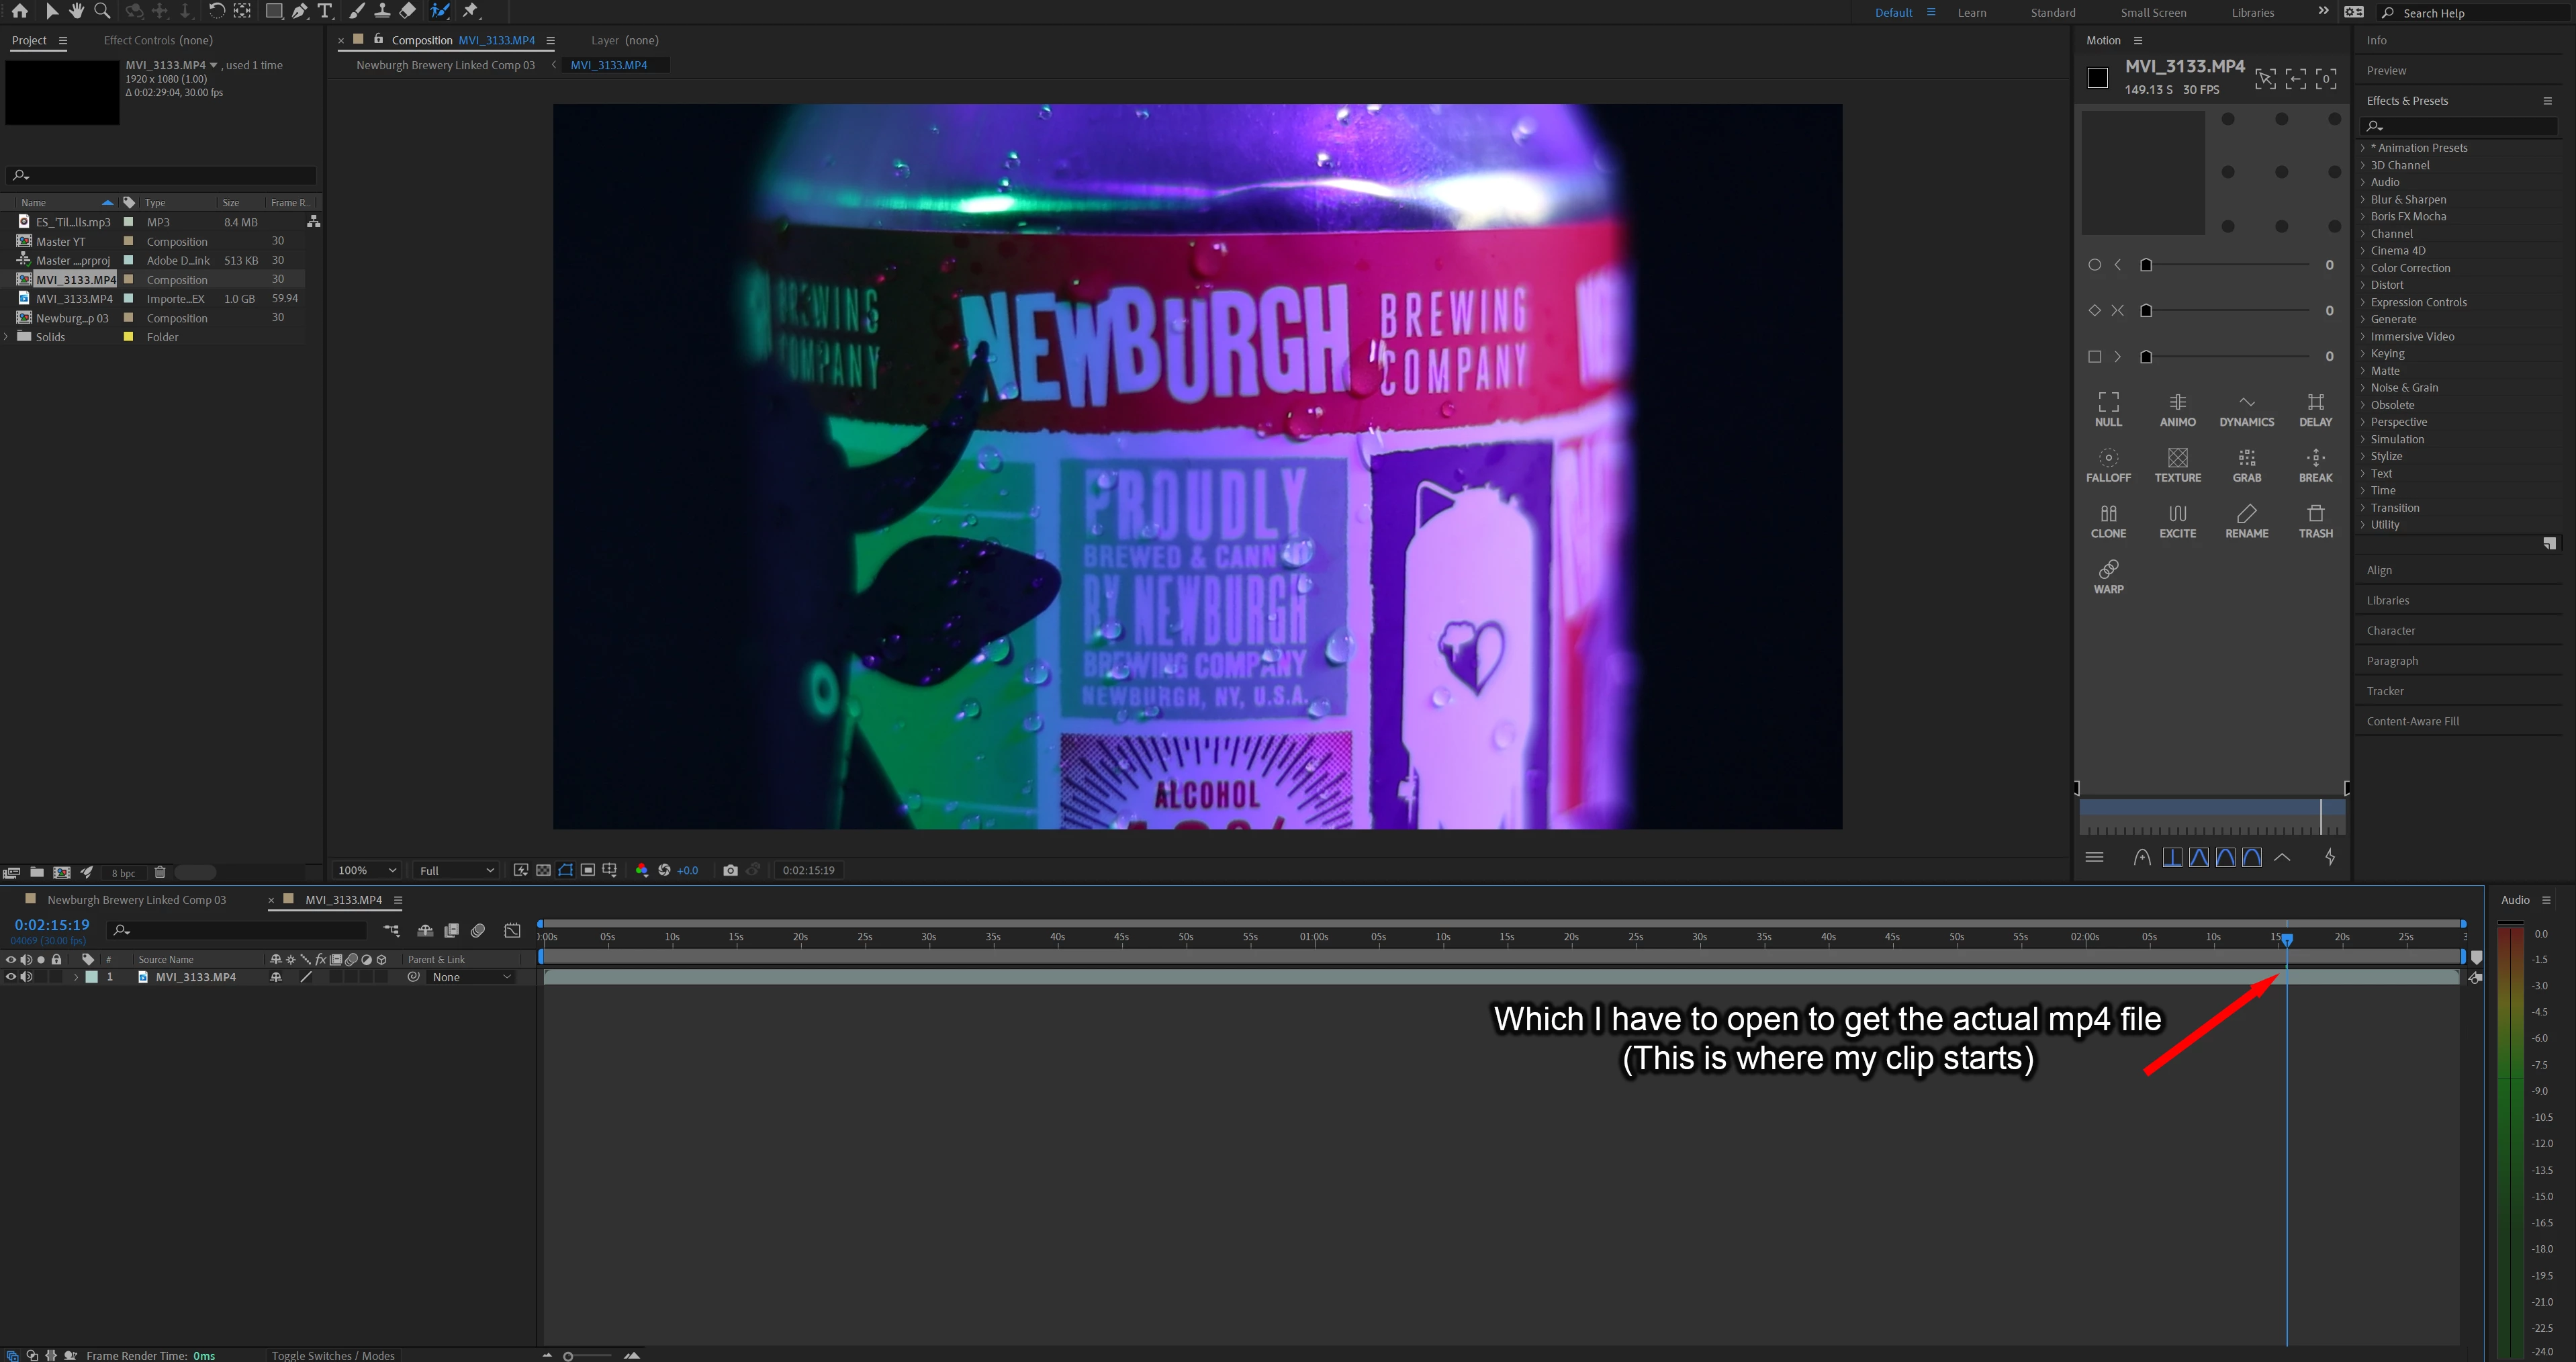Hide video of MVI_3133.MP4 layer
Image resolution: width=2576 pixels, height=1362 pixels.
click(x=11, y=977)
